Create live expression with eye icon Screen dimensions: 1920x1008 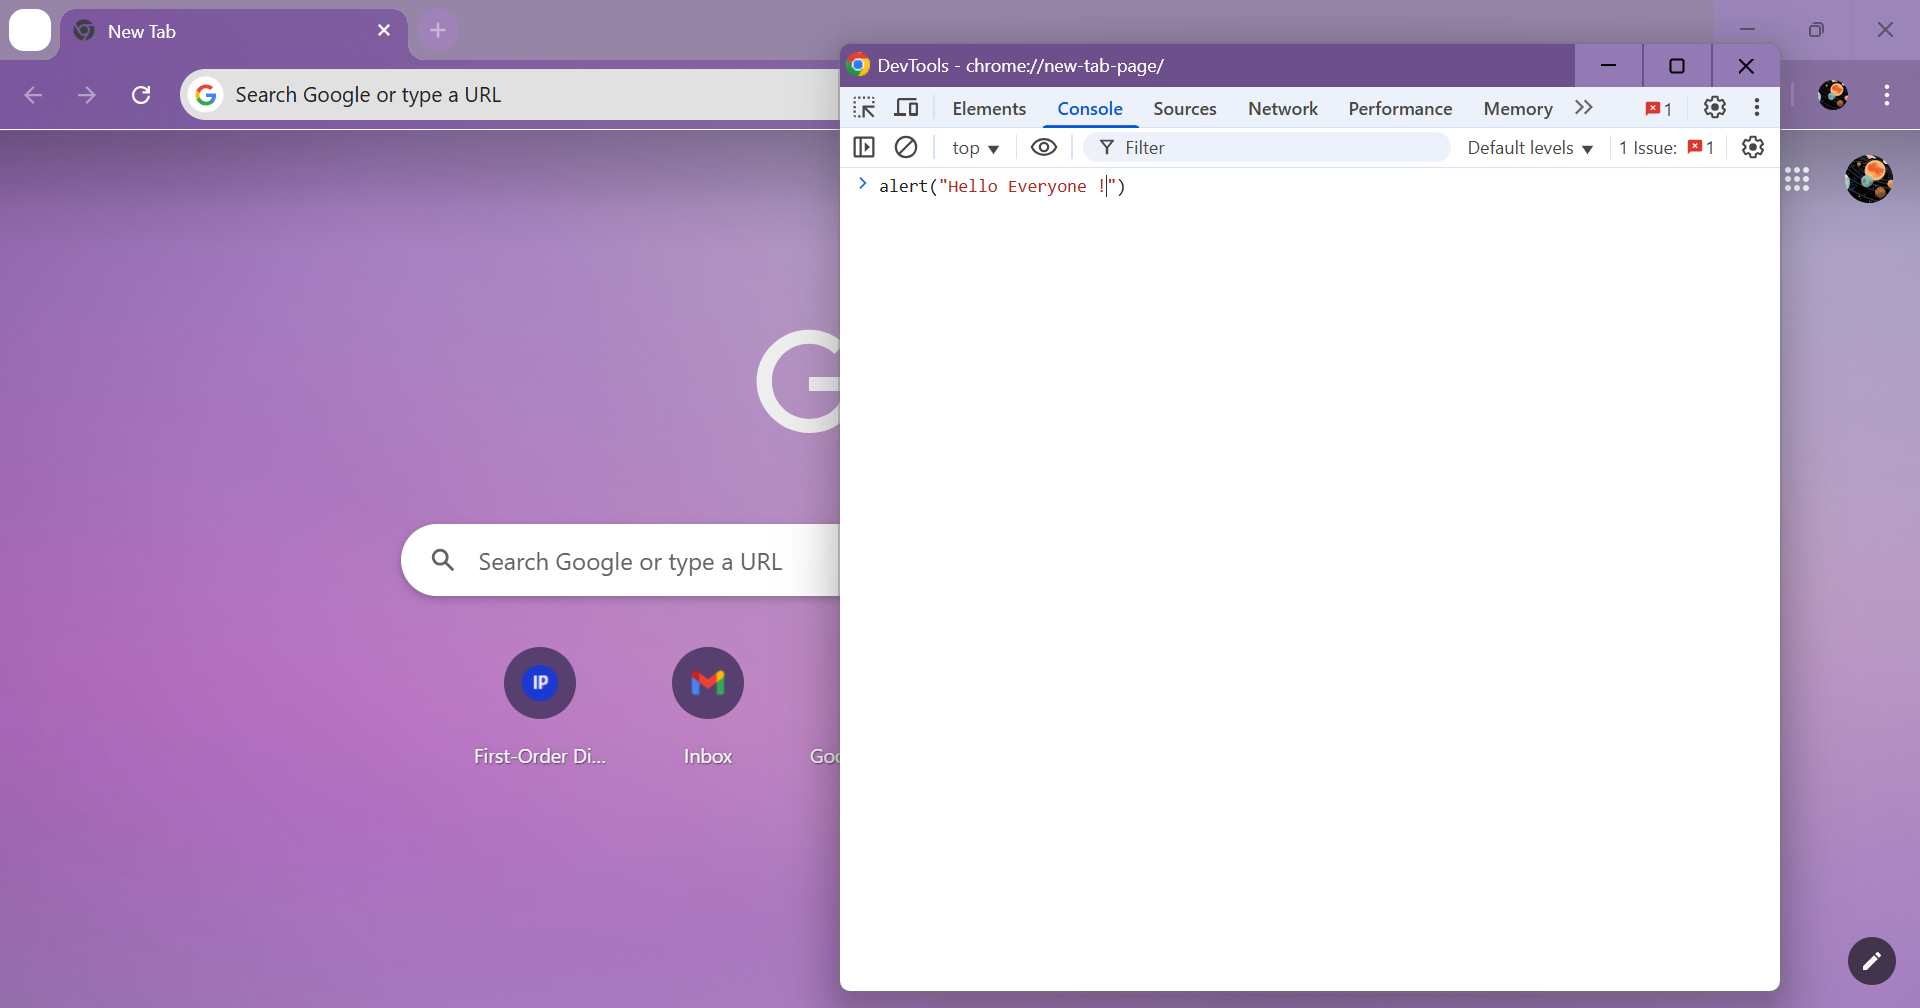coord(1044,147)
